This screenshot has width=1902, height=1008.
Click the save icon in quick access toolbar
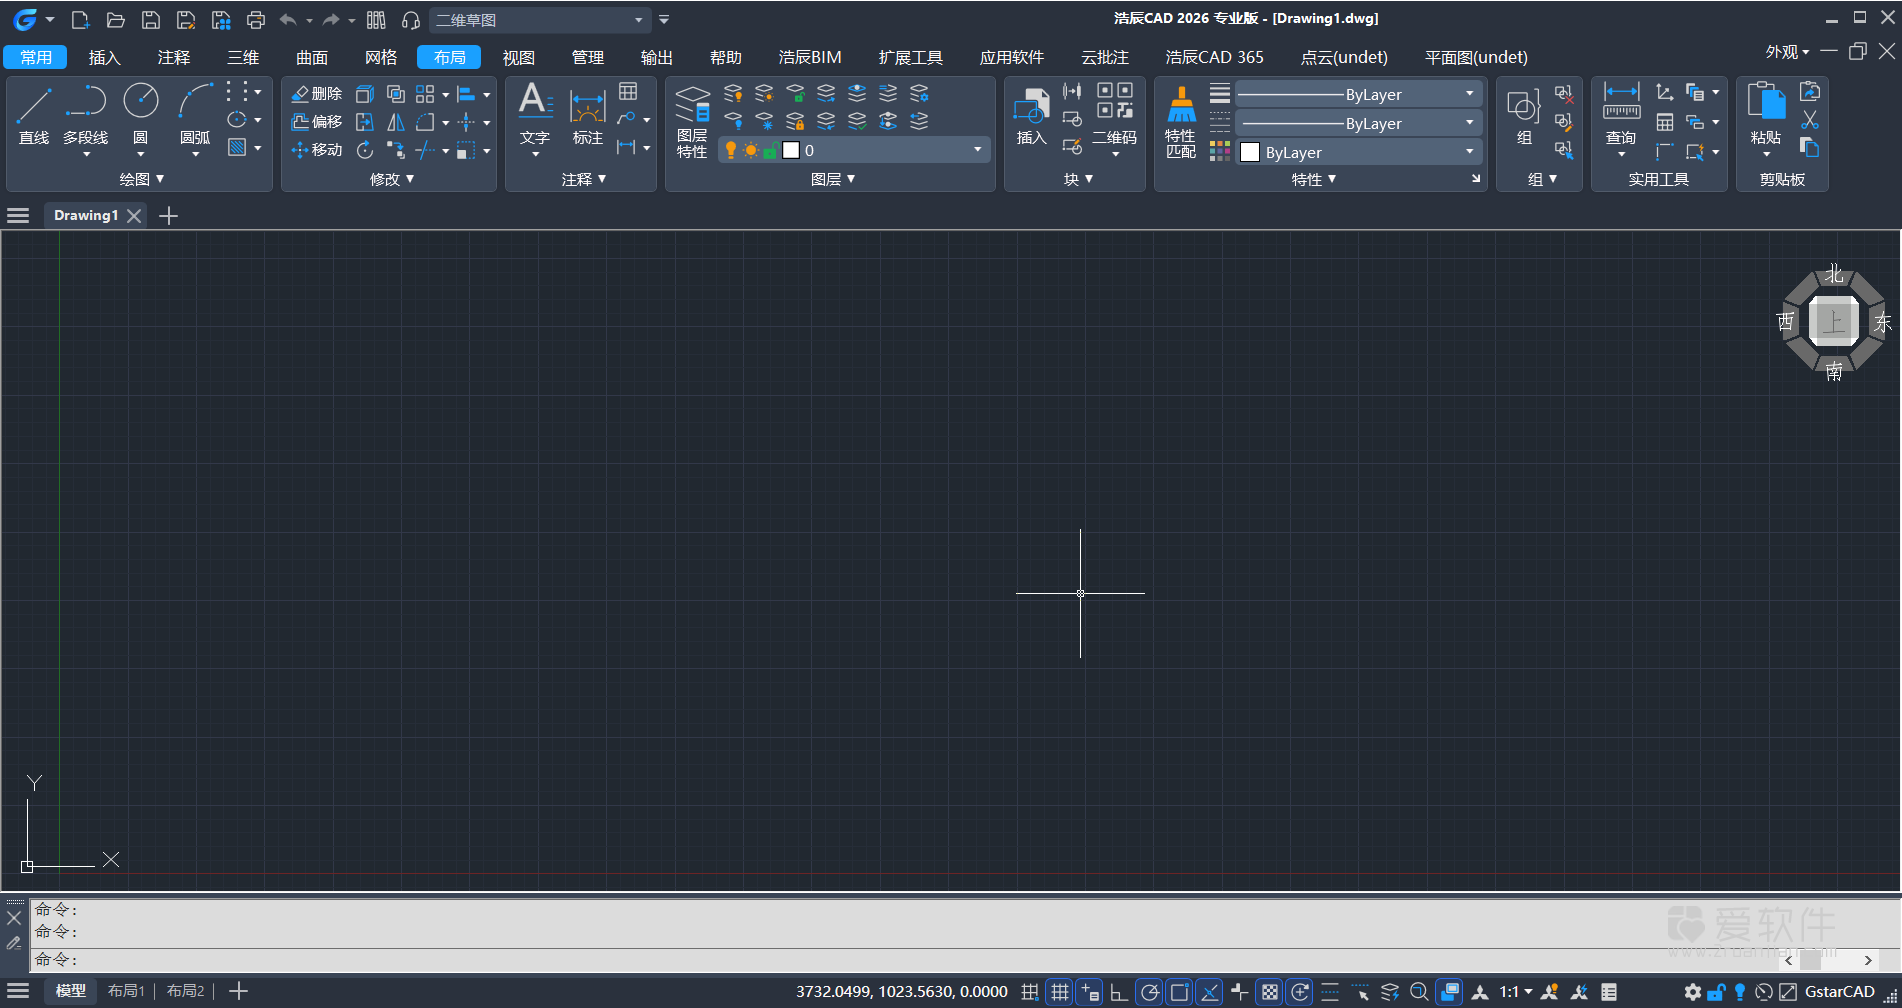[150, 20]
